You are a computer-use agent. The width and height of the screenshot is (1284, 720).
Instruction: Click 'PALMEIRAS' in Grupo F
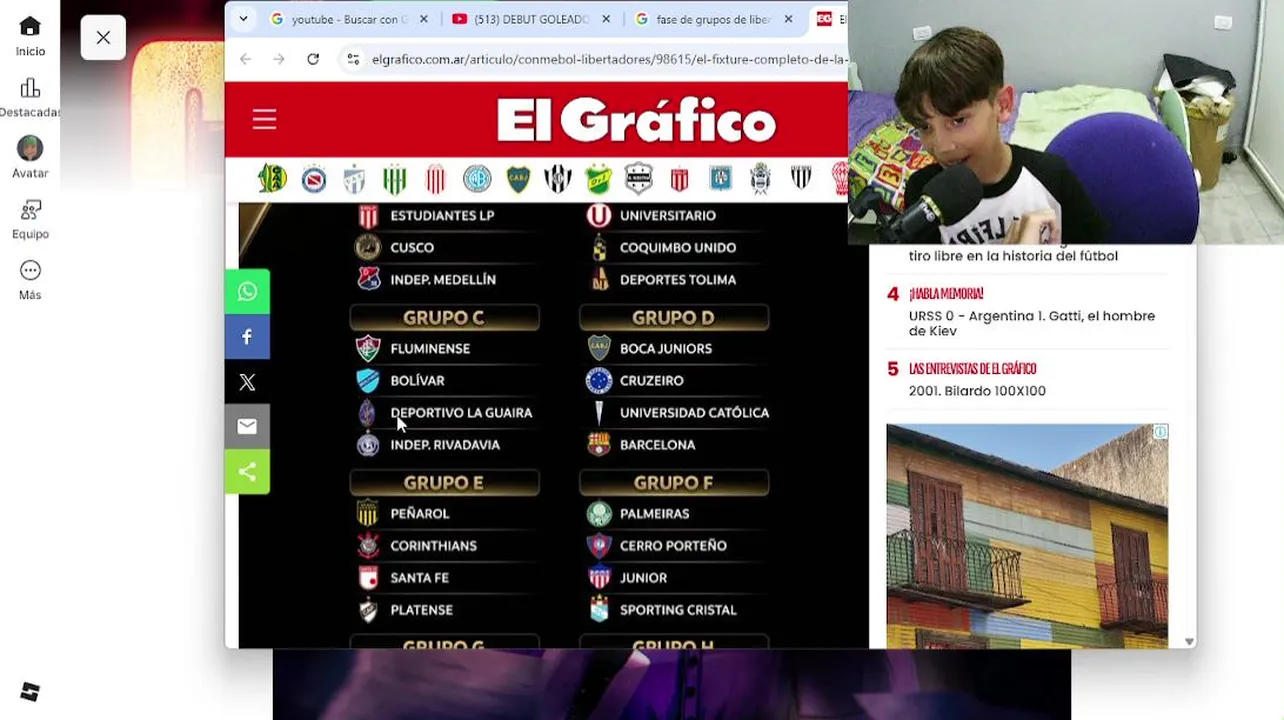click(x=654, y=514)
